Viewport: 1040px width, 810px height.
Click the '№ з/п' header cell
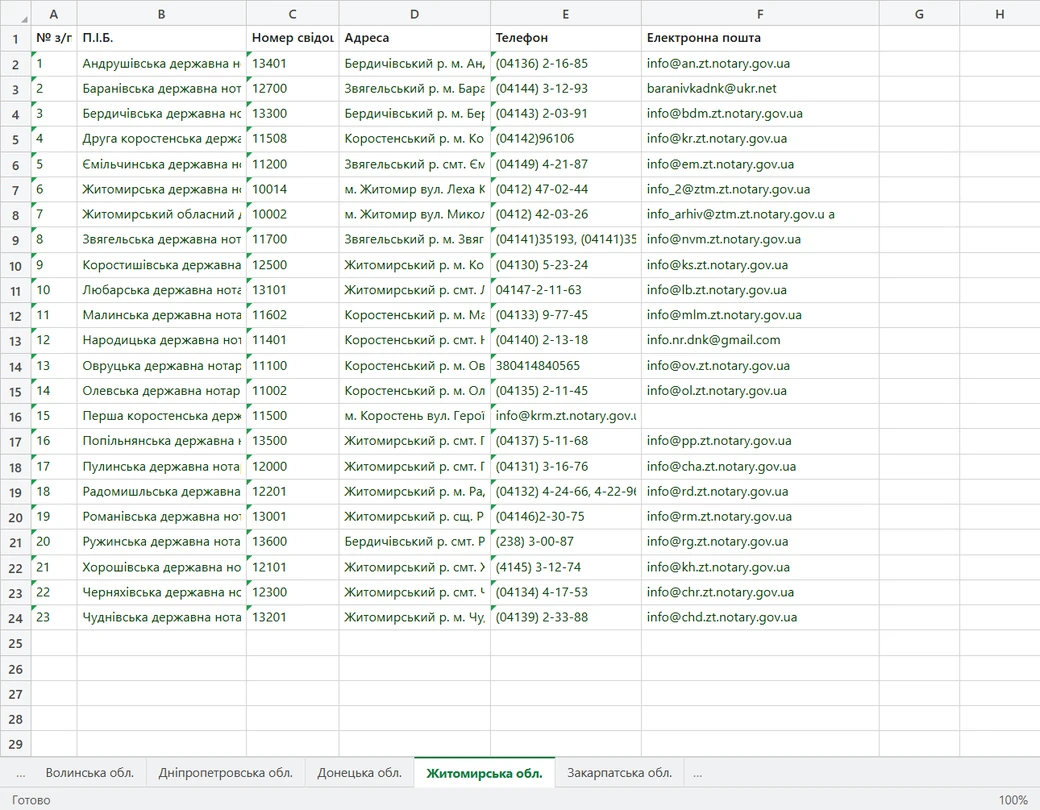tap(54, 38)
